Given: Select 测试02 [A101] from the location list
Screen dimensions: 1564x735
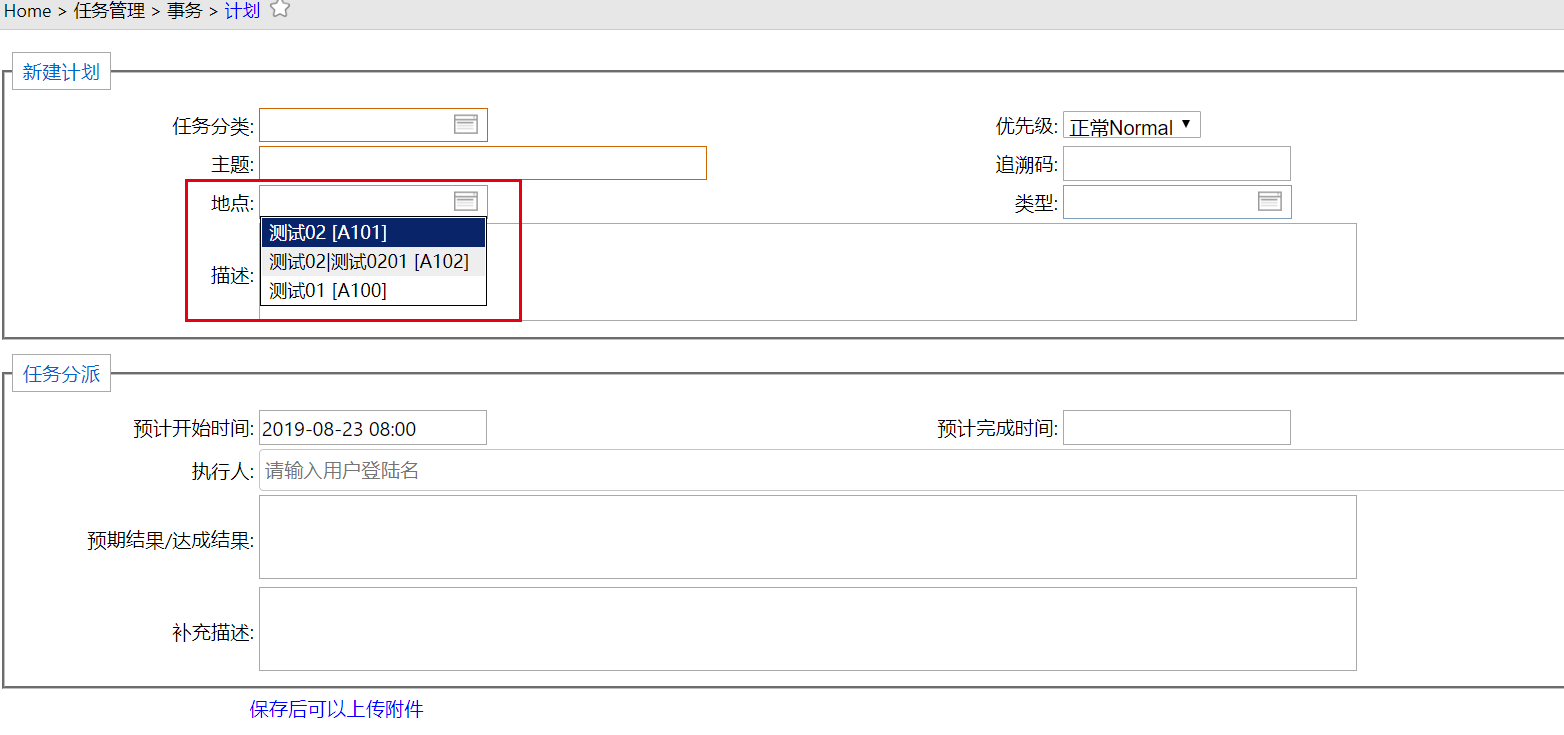Looking at the screenshot, I should (373, 233).
